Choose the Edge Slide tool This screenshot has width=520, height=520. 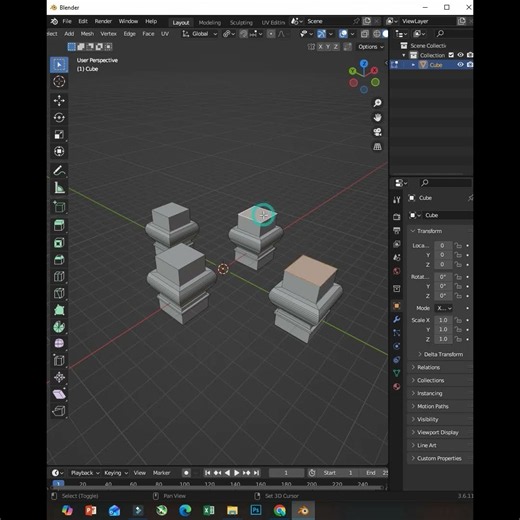pos(59,361)
